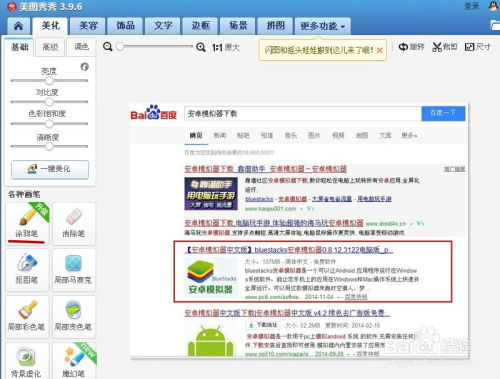Click the QQ penguin icon top right
This screenshot has width=500, height=379.
(494, 6)
